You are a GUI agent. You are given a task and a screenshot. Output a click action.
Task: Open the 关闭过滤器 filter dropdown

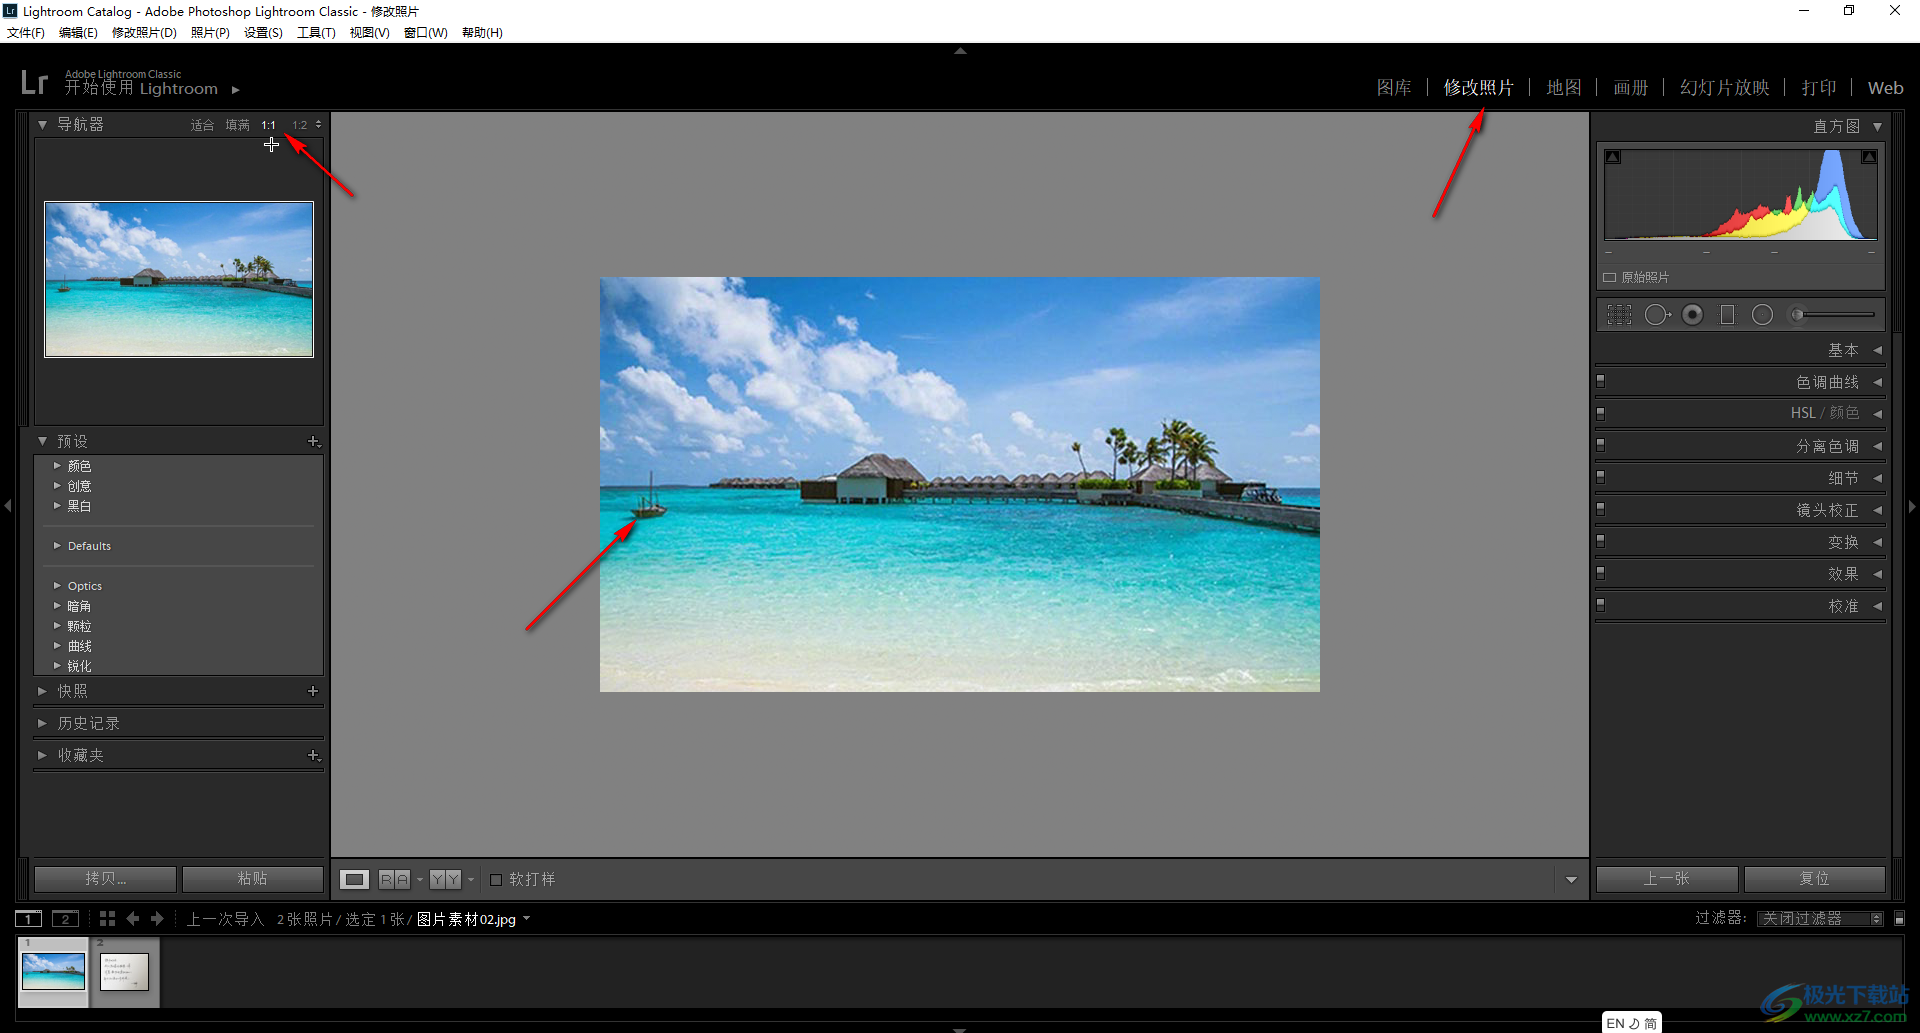pos(1820,918)
